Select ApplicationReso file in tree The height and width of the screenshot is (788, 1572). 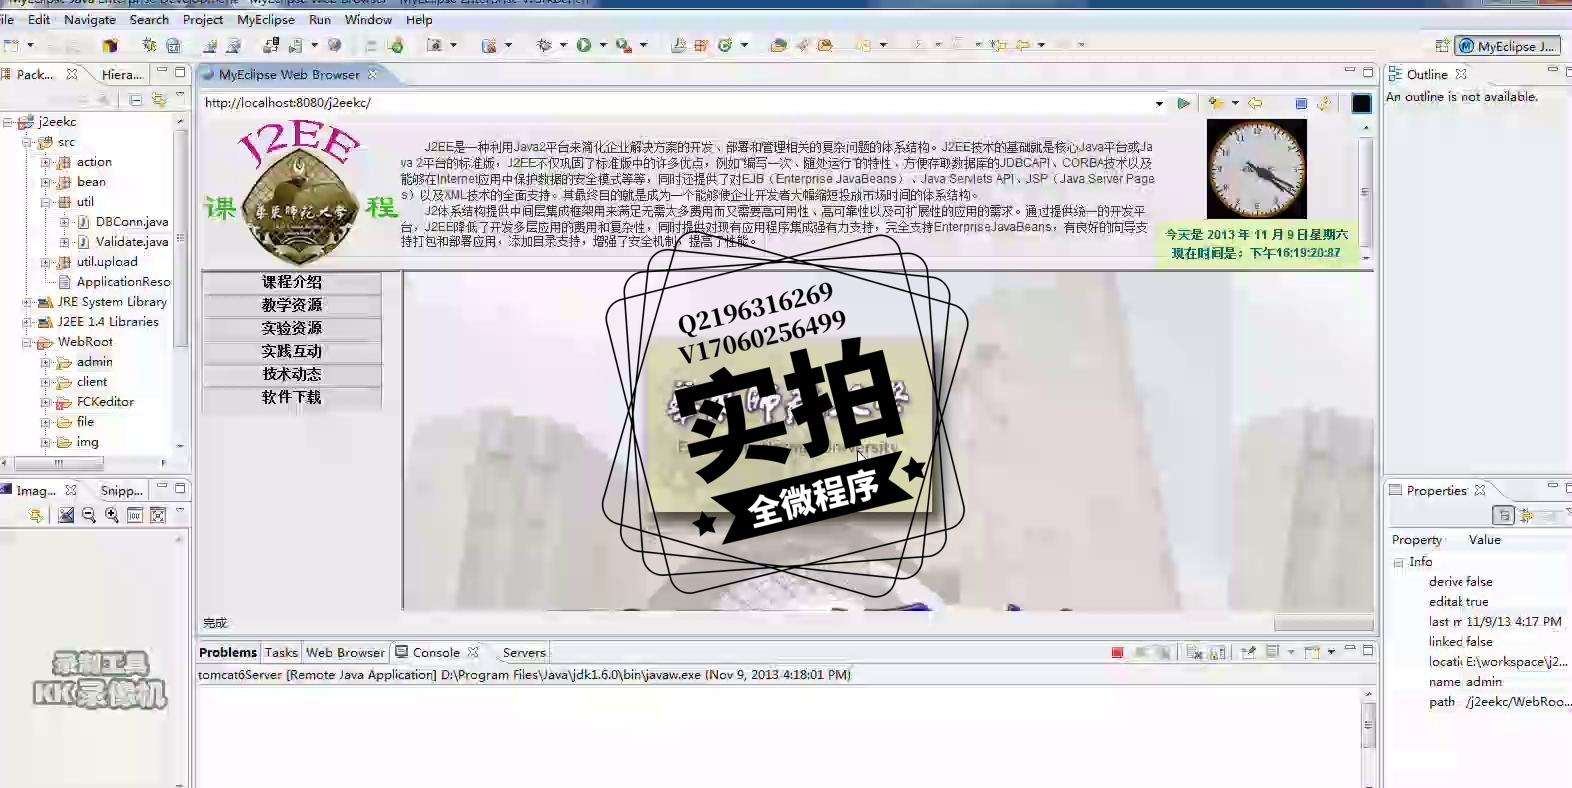tap(124, 282)
